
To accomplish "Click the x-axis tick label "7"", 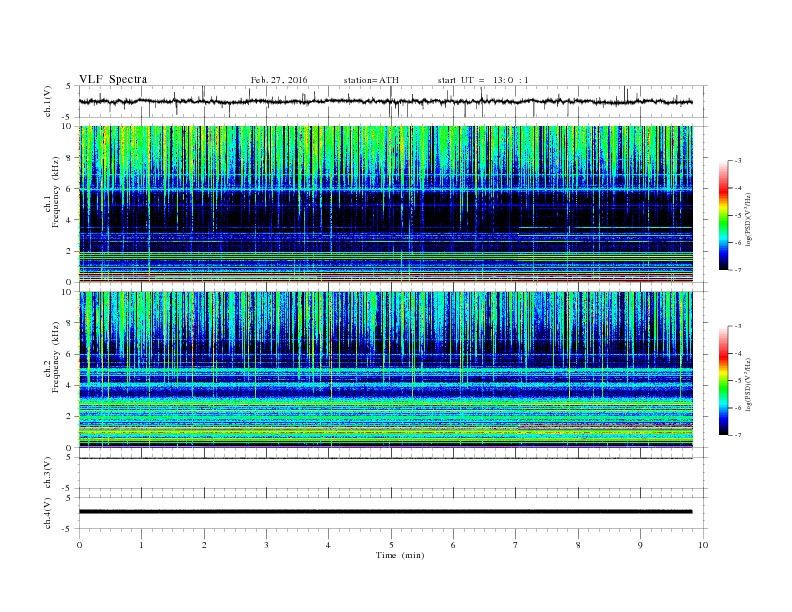I will [516, 545].
